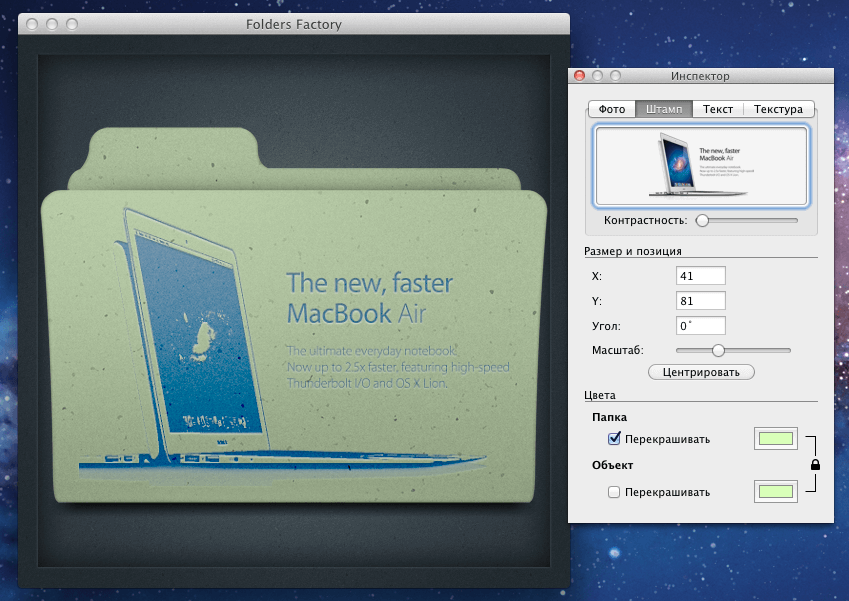
Task: Minimize the Инспектор window with yellow button
Action: point(596,75)
